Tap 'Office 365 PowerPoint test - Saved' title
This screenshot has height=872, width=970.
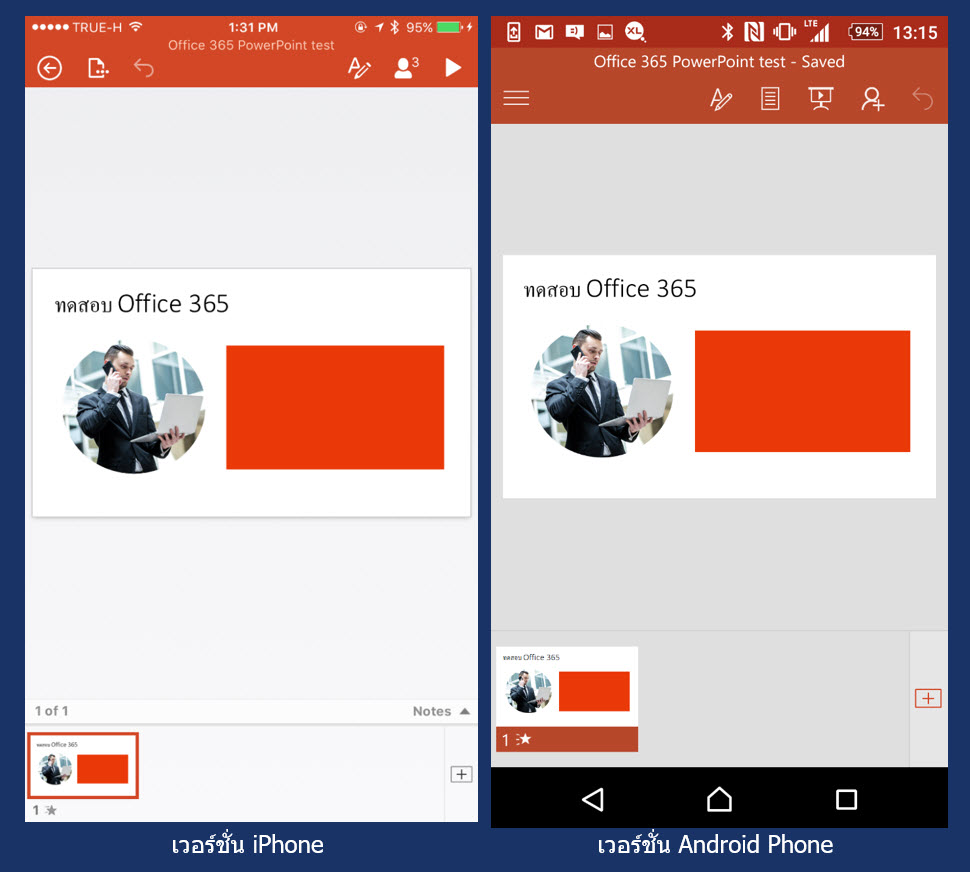(x=719, y=62)
